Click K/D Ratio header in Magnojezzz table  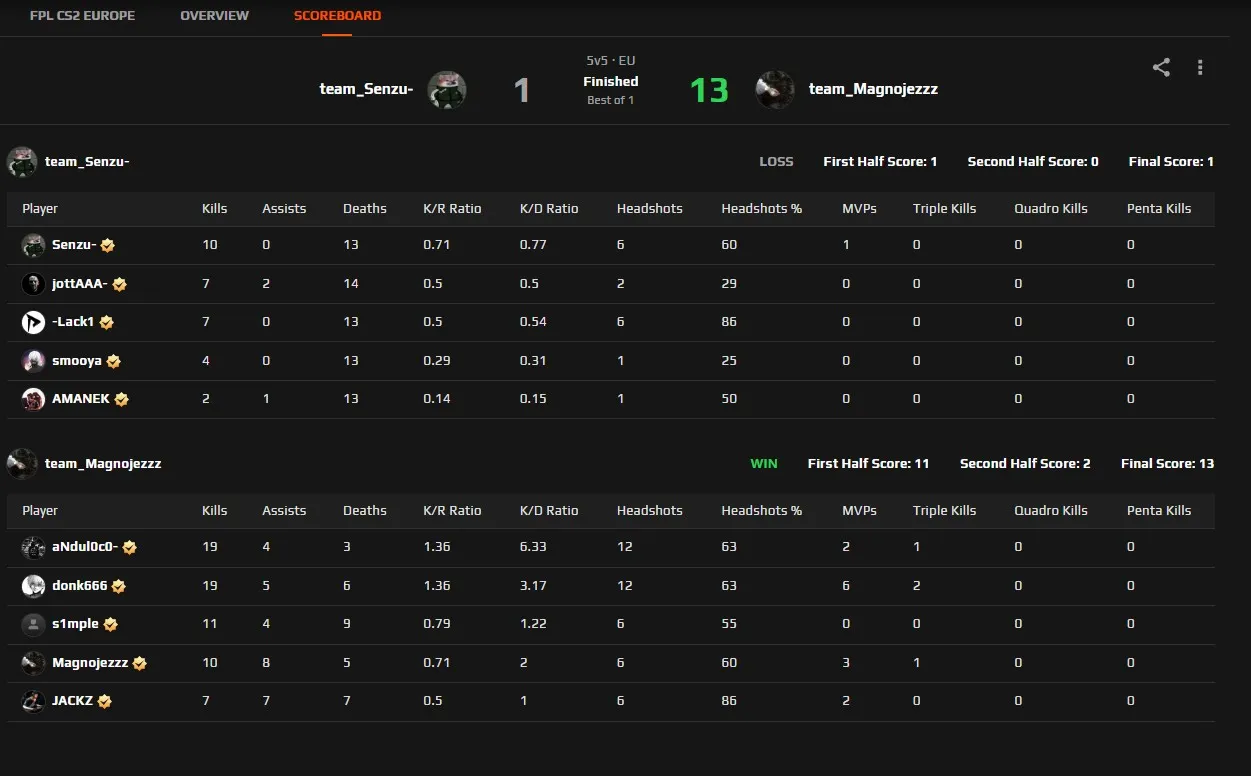[x=549, y=511]
